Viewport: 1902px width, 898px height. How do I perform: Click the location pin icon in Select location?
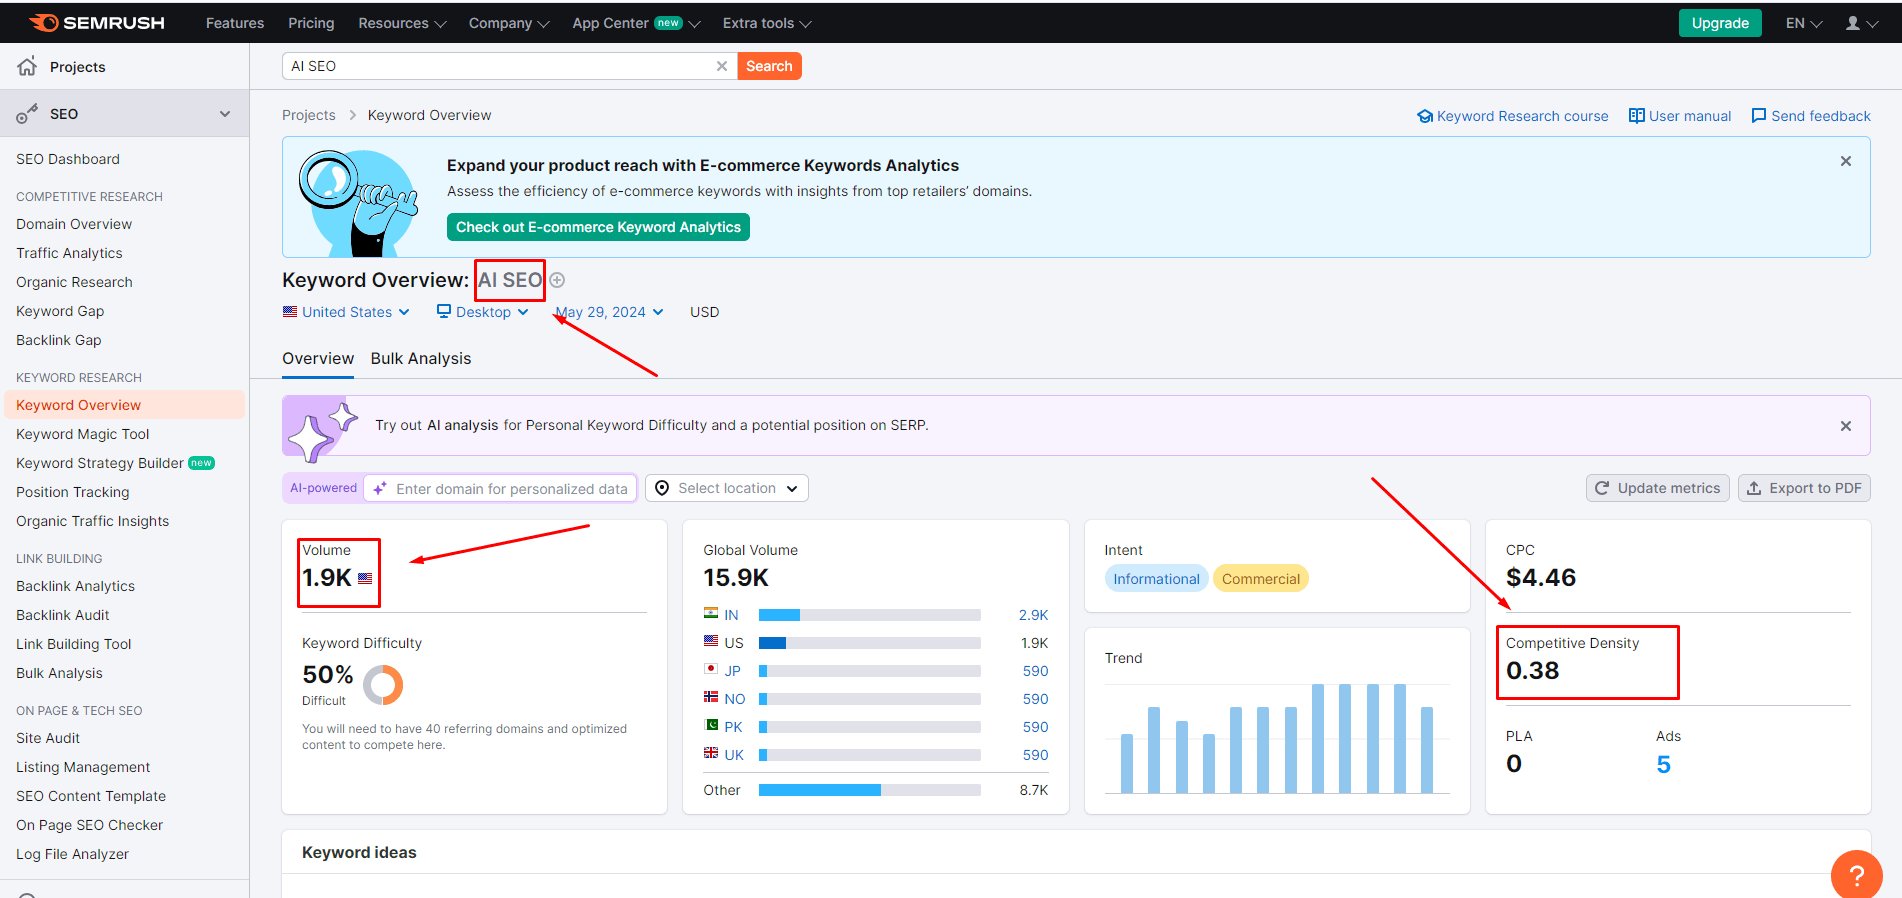662,488
